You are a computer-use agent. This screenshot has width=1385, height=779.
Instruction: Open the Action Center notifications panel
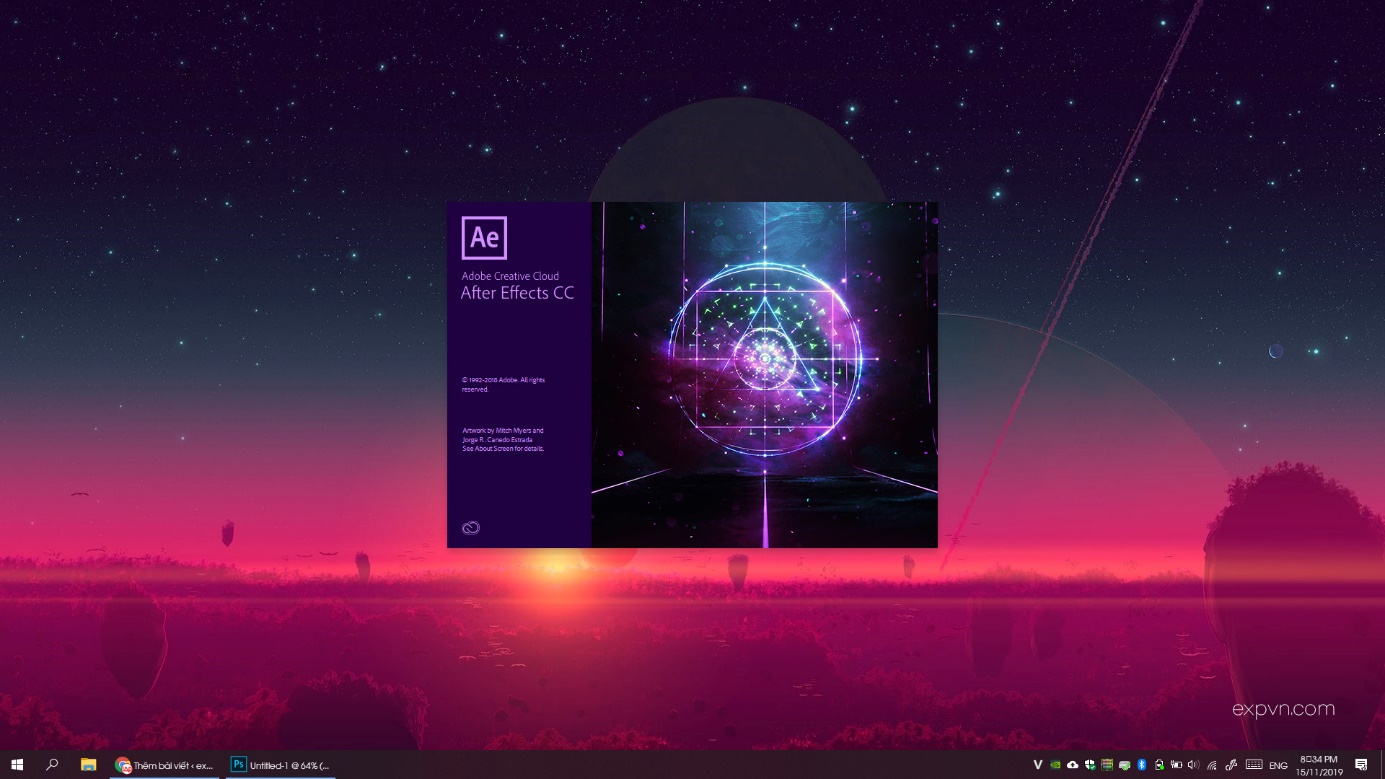click(x=1361, y=764)
